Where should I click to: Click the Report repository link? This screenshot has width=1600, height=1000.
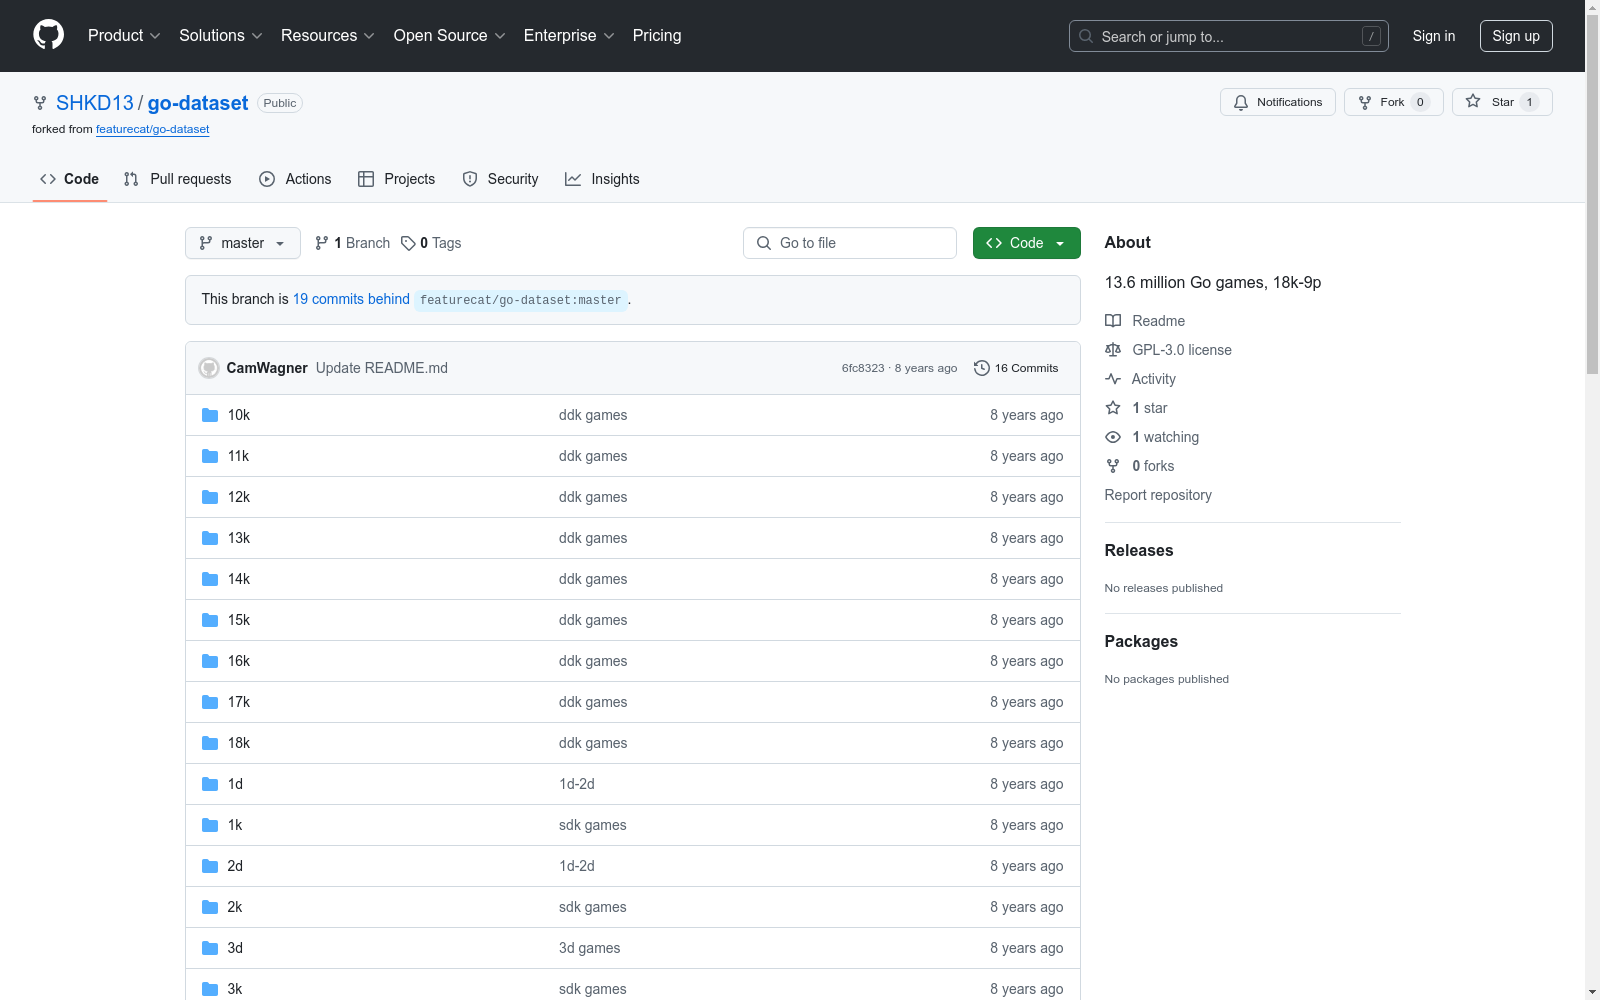pos(1158,495)
